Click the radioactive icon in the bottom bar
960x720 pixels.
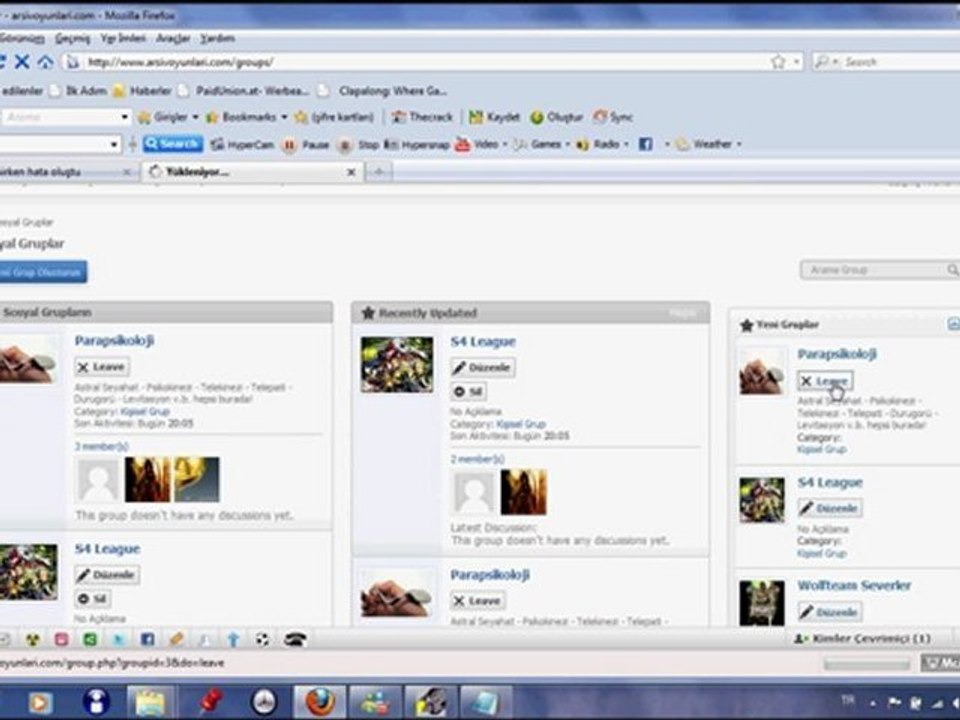[x=33, y=640]
